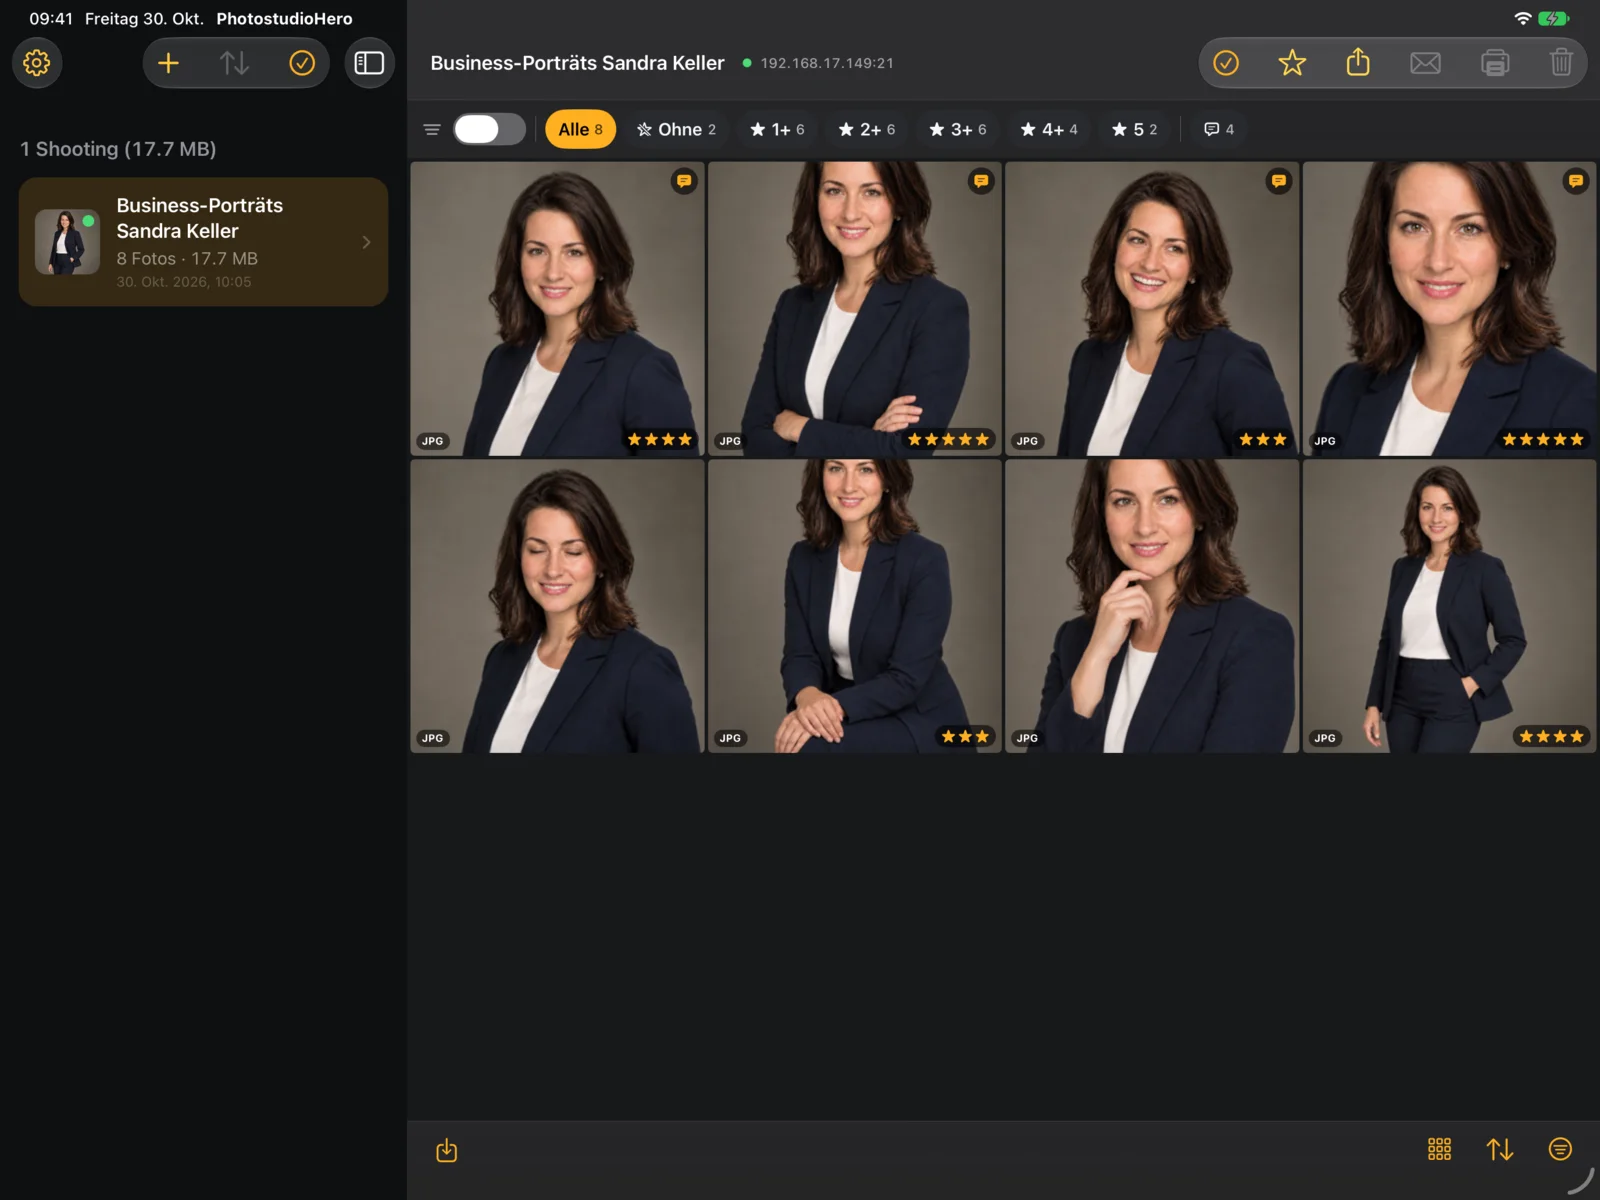Filter photos by 2+ stars
The width and height of the screenshot is (1600, 1200).
[x=866, y=129]
